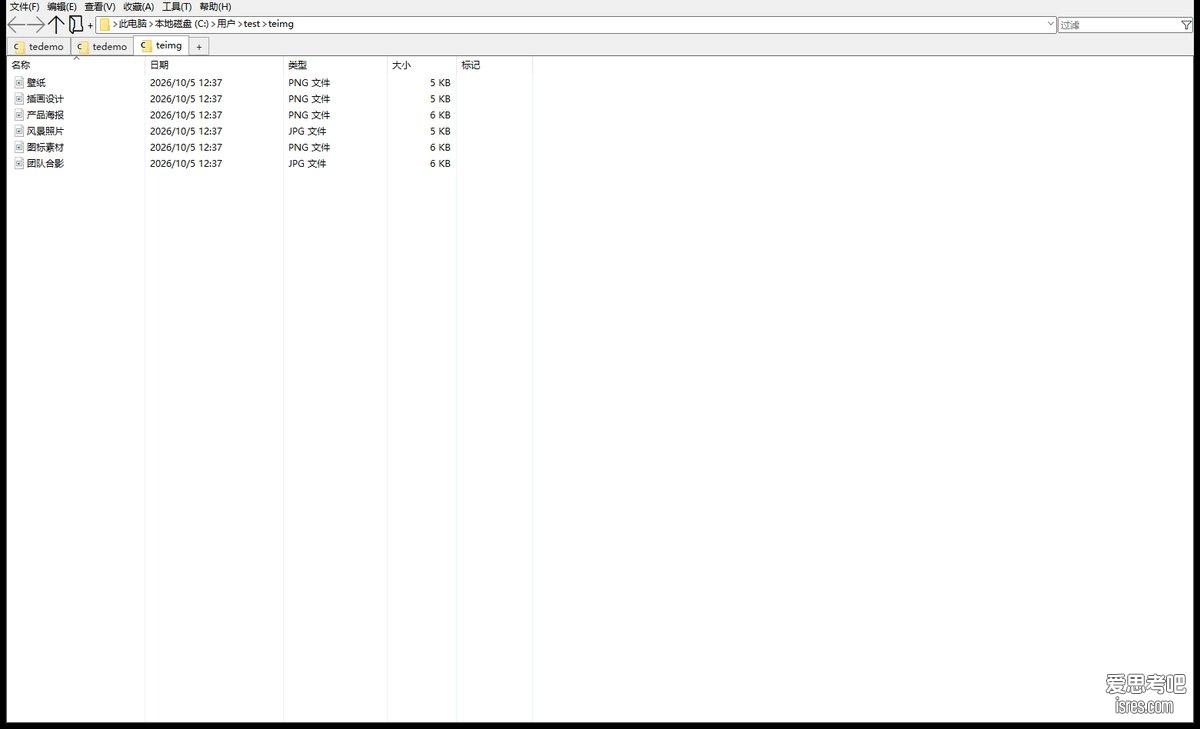This screenshot has width=1200, height=729.
Task: Select the file icon of 插画设计
Action: tap(19, 99)
